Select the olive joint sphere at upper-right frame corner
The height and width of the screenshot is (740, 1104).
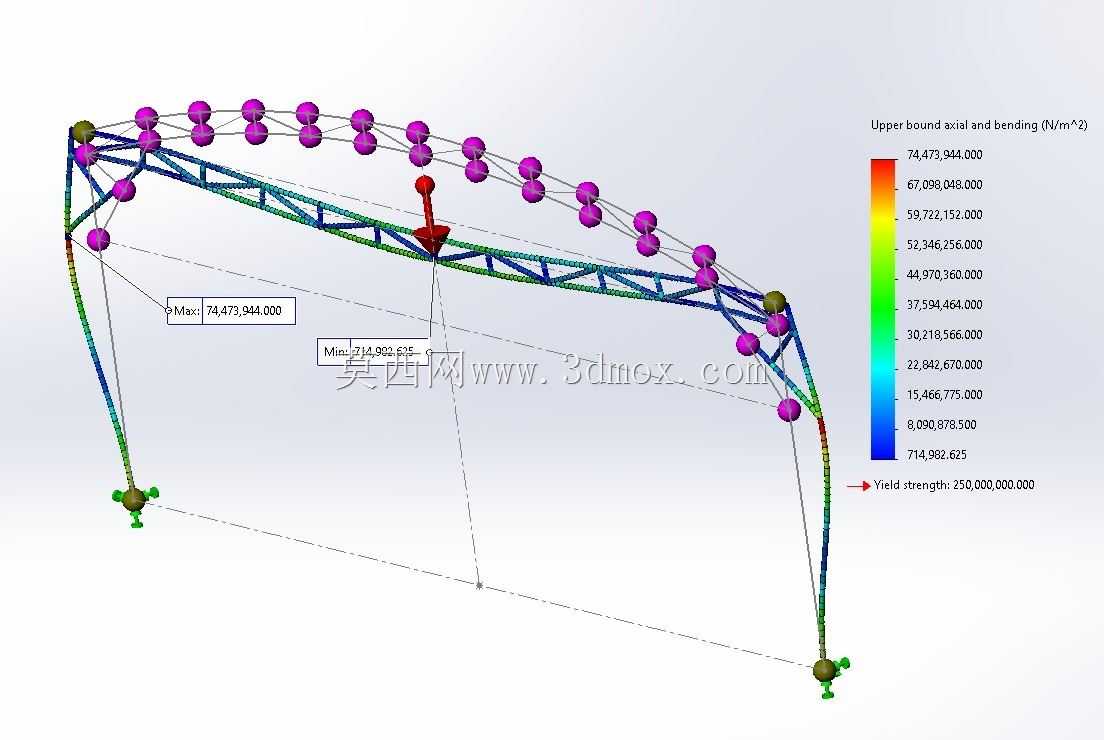coord(774,303)
